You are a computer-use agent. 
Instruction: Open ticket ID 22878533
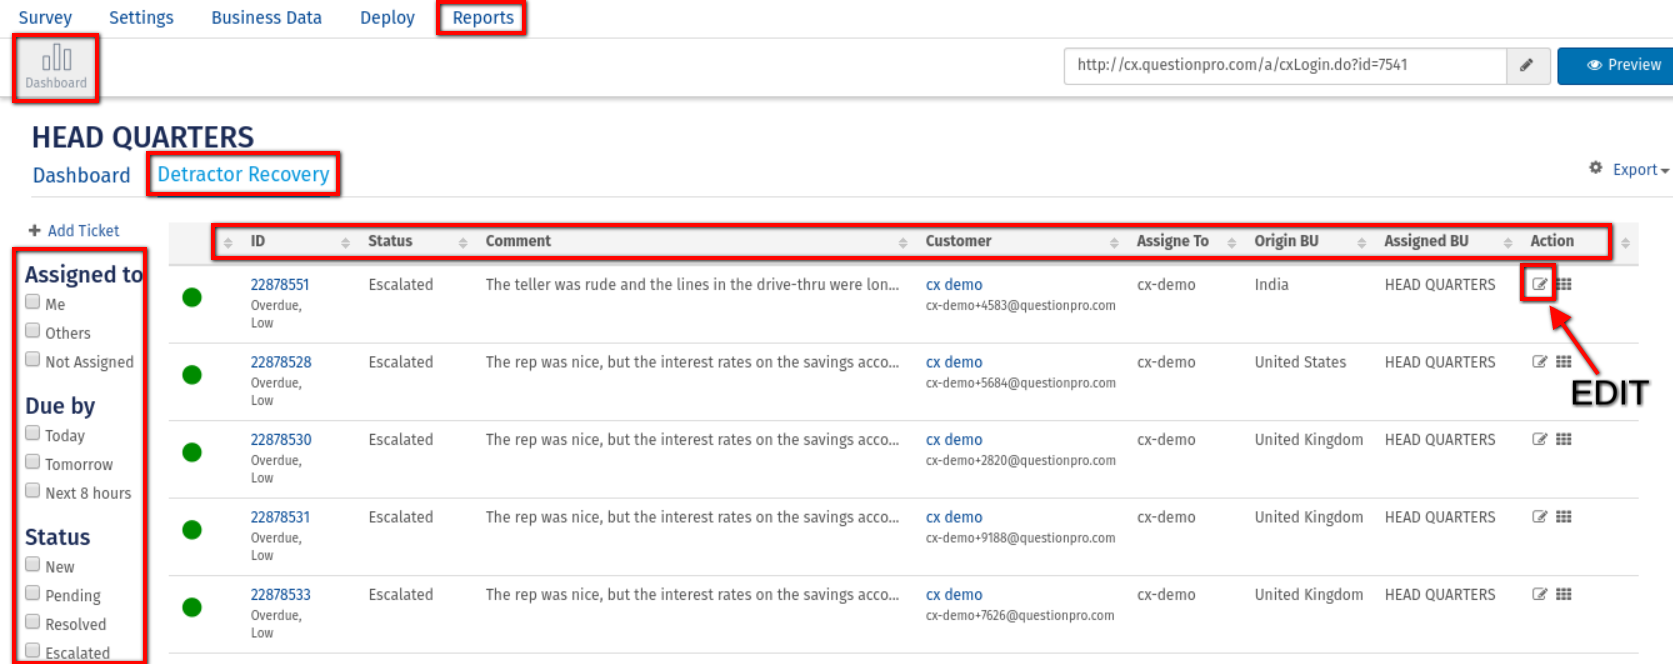point(280,594)
